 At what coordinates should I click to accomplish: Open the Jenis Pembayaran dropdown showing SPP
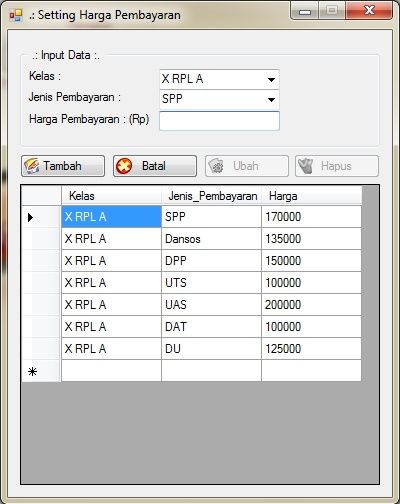pyautogui.click(x=219, y=99)
